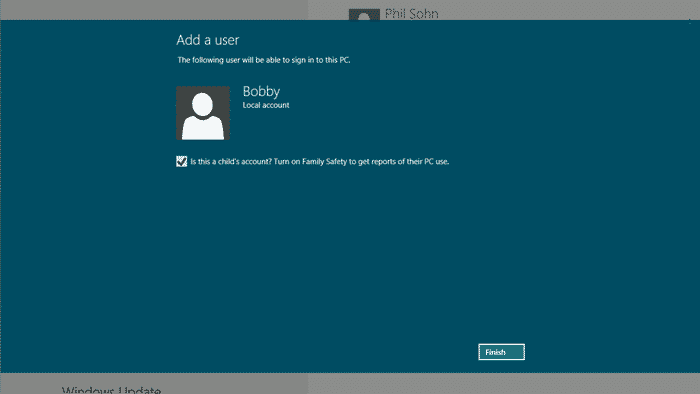
Task: Uncheck the child's account Family Safety checkbox
Action: point(181,162)
